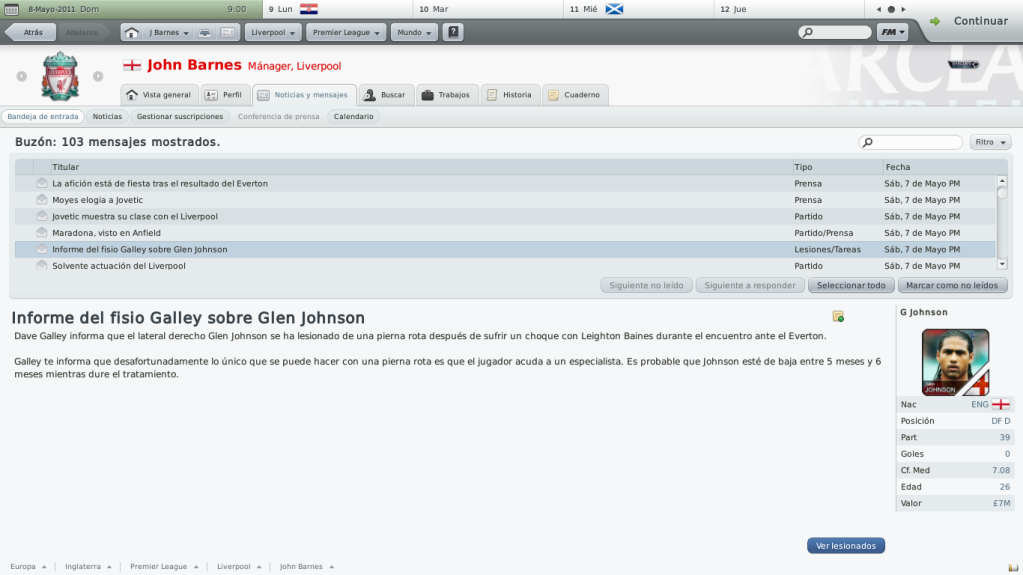1023x575 pixels.
Task: Open the news icon beside the inbox tray
Action: 227,32
